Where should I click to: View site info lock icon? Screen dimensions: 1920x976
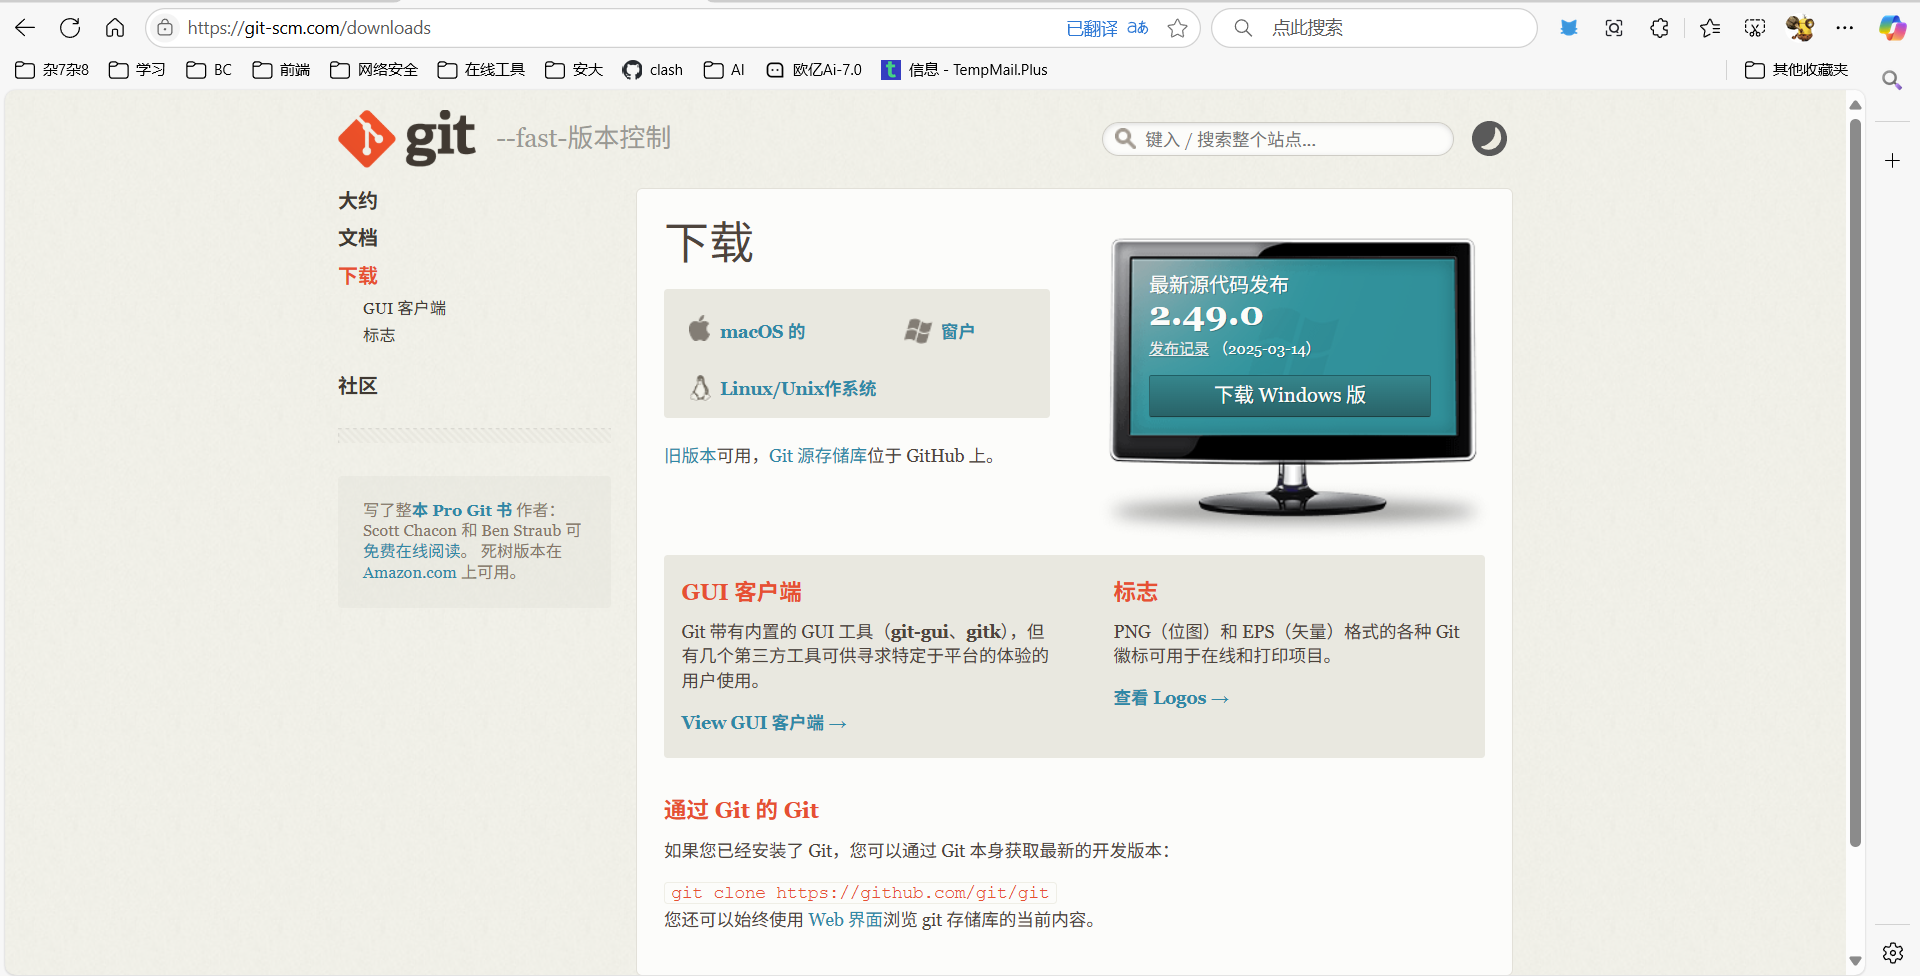[x=165, y=28]
